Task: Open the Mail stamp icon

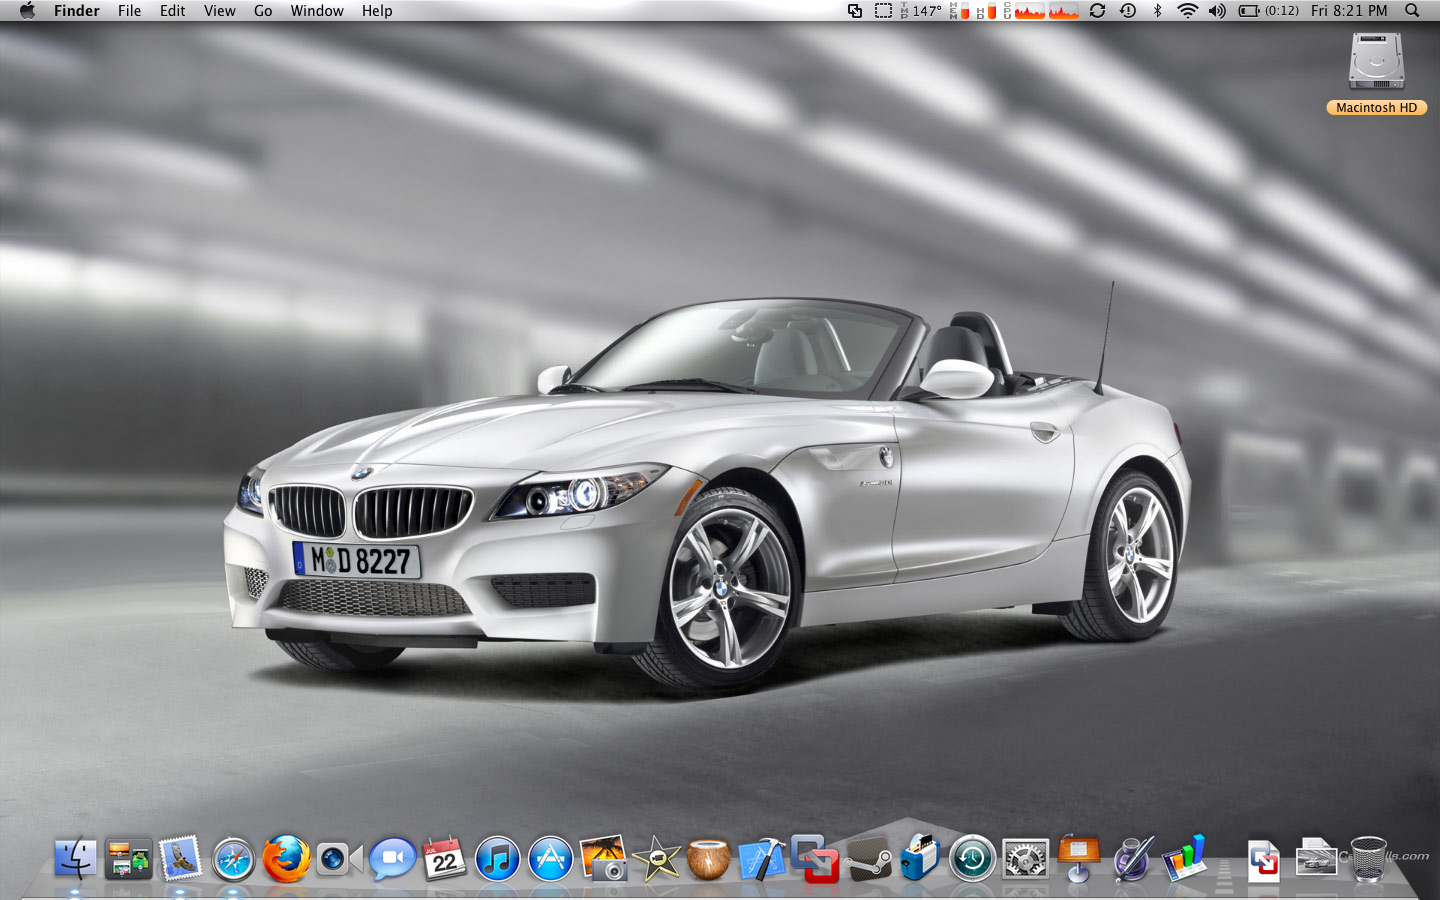Action: (181, 859)
